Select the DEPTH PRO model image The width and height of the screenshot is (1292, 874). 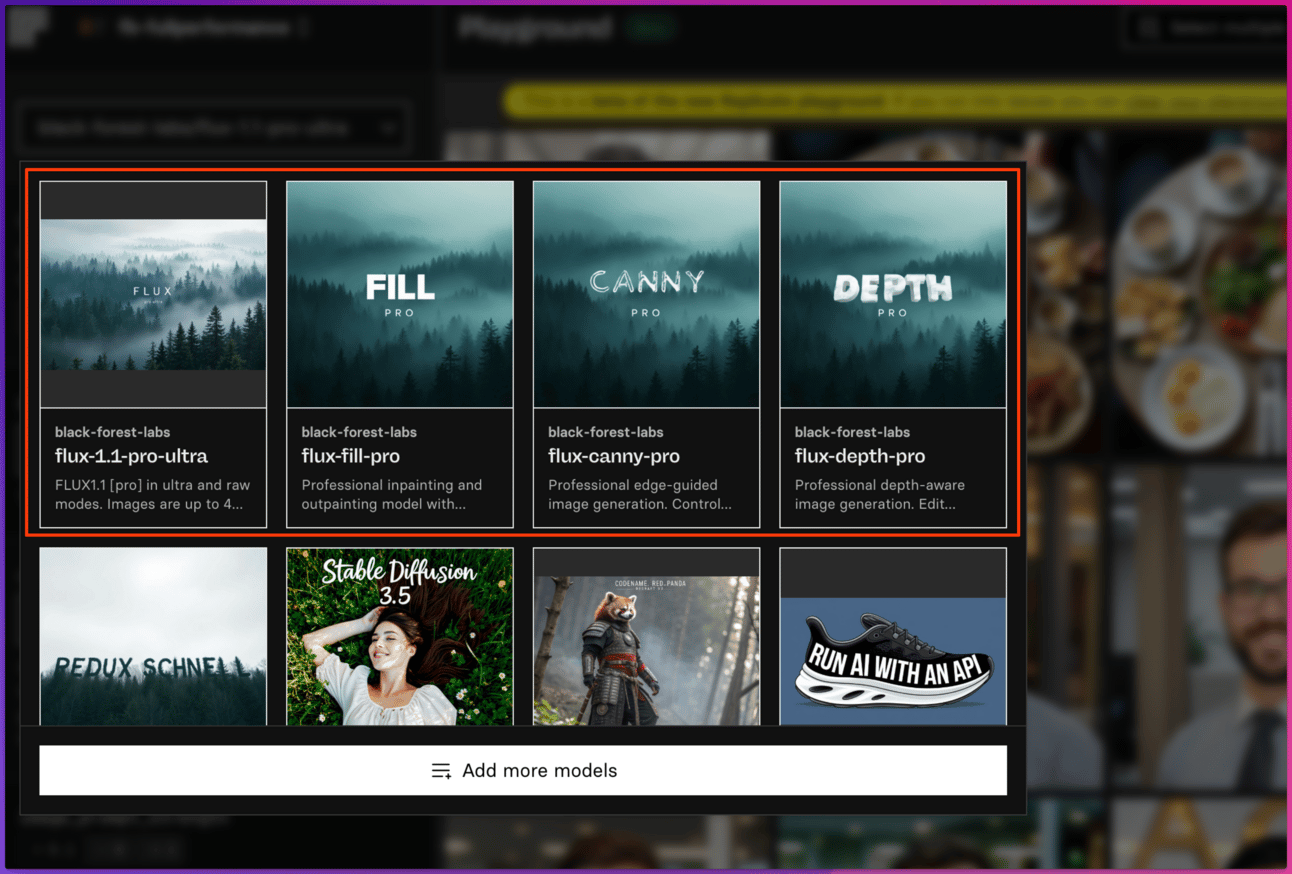click(x=893, y=295)
